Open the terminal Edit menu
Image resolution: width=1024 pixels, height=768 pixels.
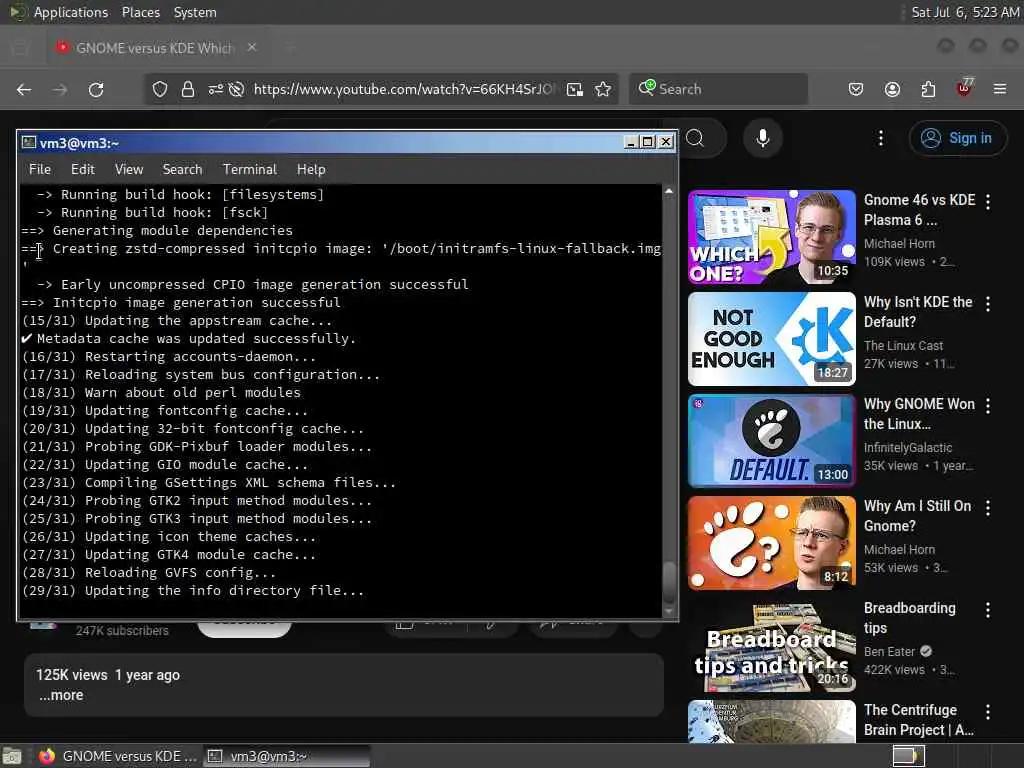tap(83, 169)
